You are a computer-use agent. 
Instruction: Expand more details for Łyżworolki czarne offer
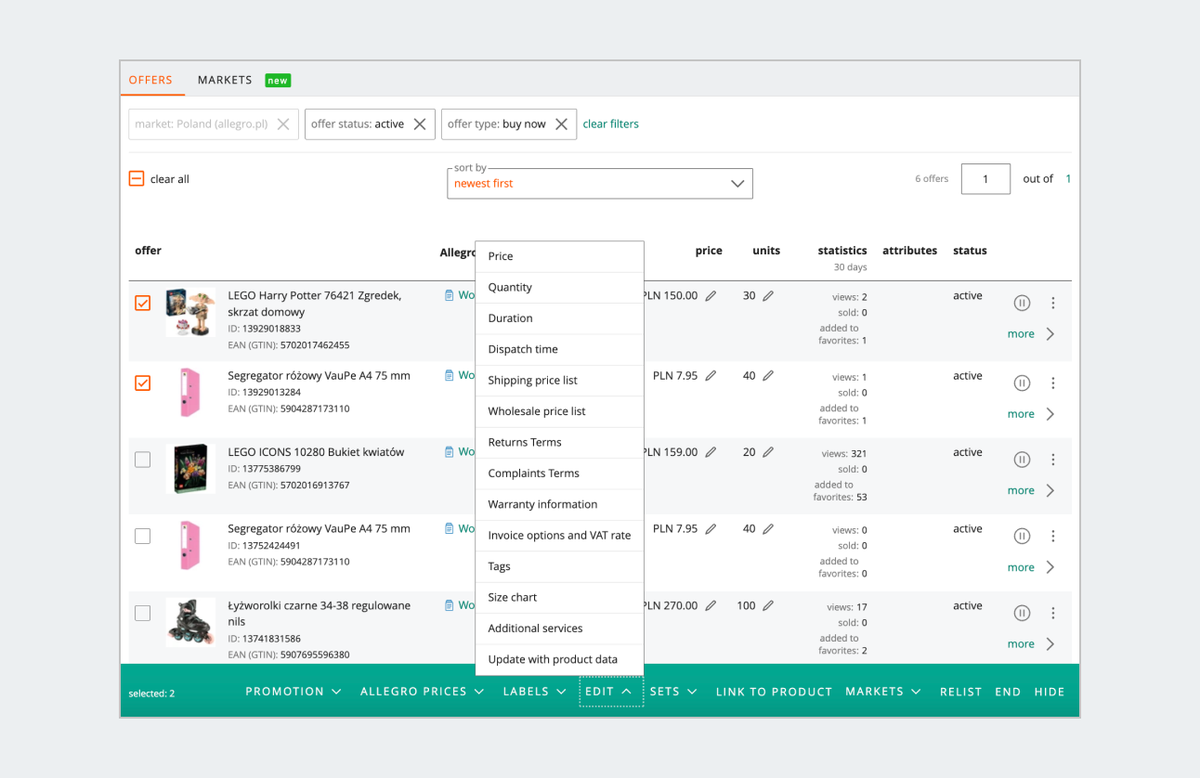[1031, 644]
